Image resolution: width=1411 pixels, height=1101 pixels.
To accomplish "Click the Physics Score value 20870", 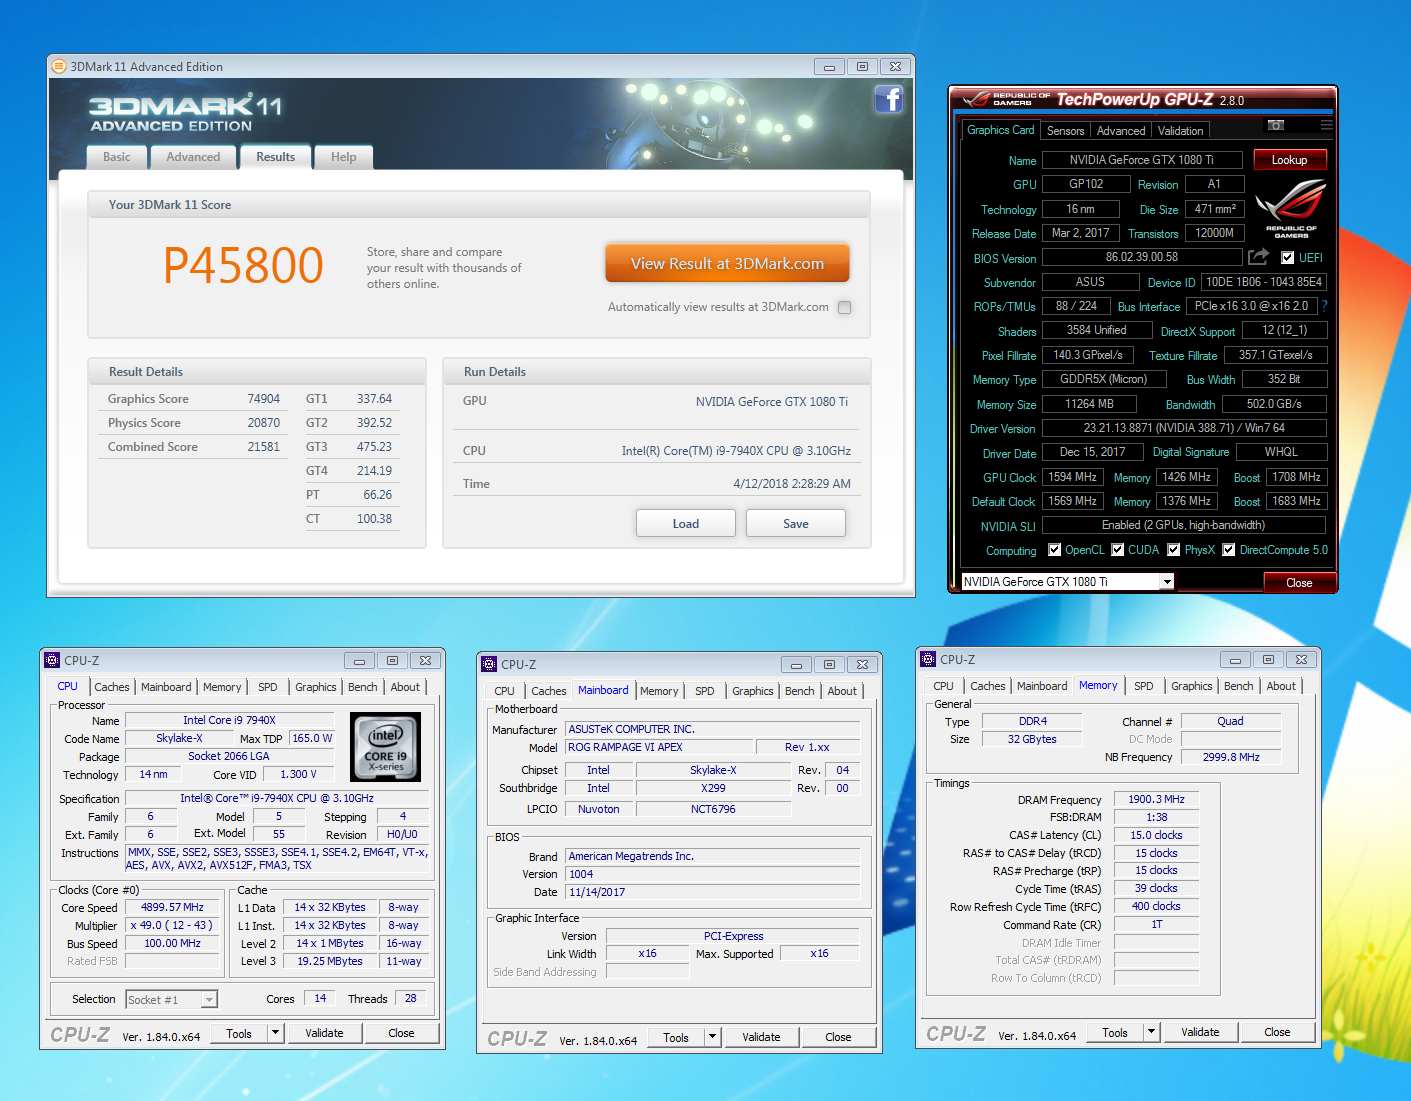I will (x=264, y=423).
